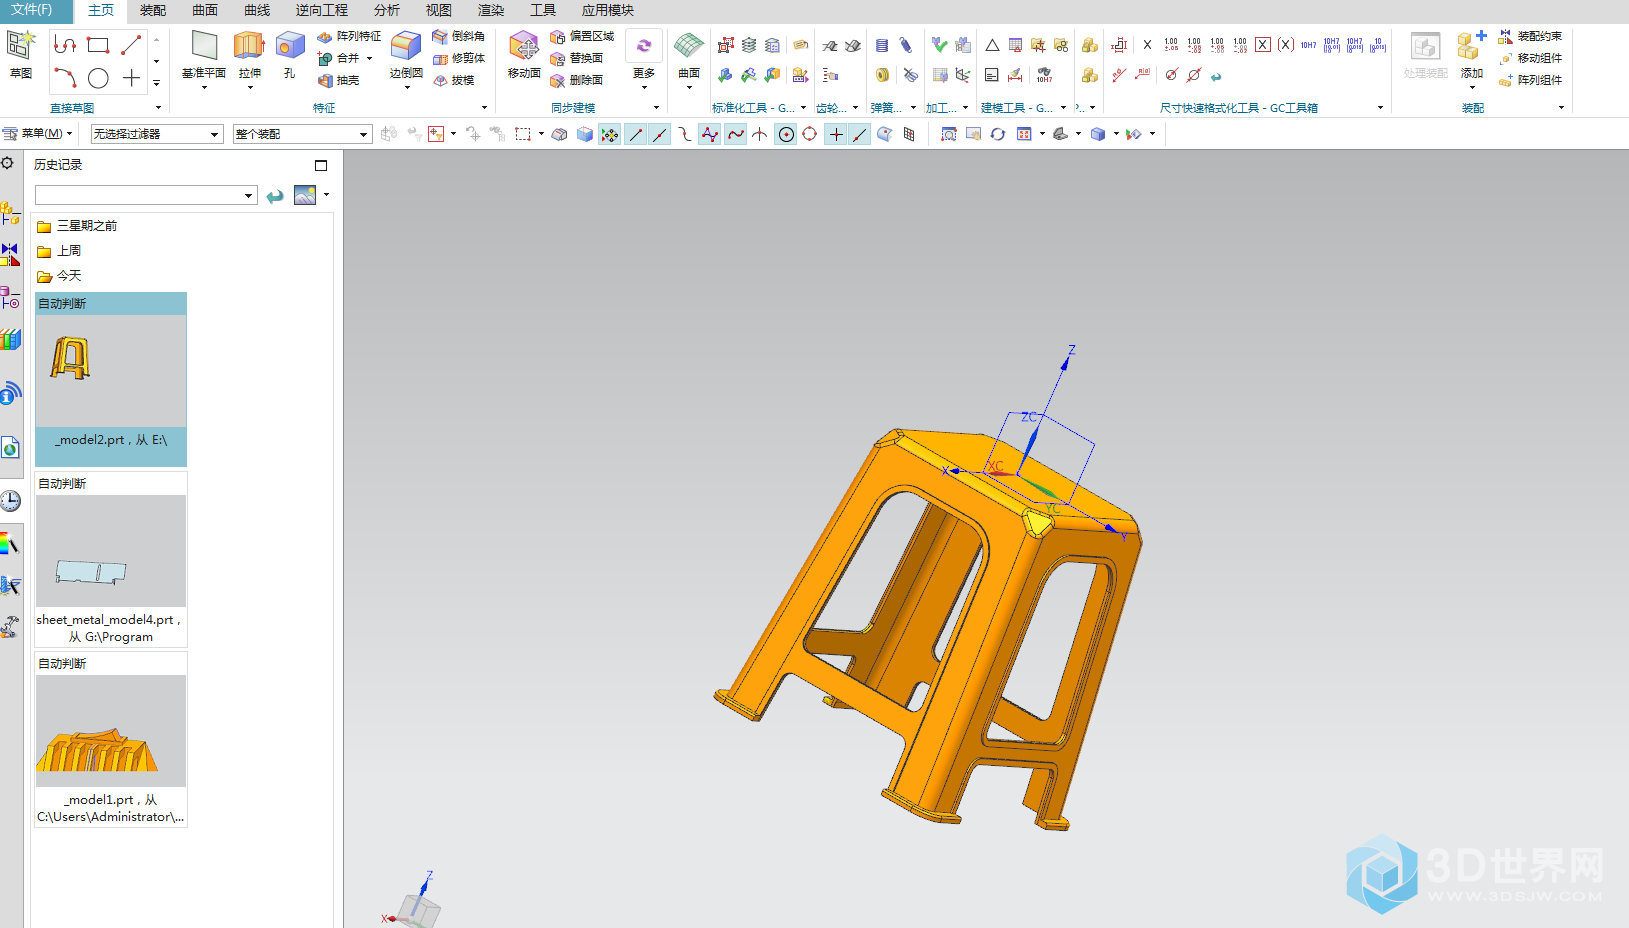
Task: Open the 文件(F) menu
Action: [x=36, y=10]
